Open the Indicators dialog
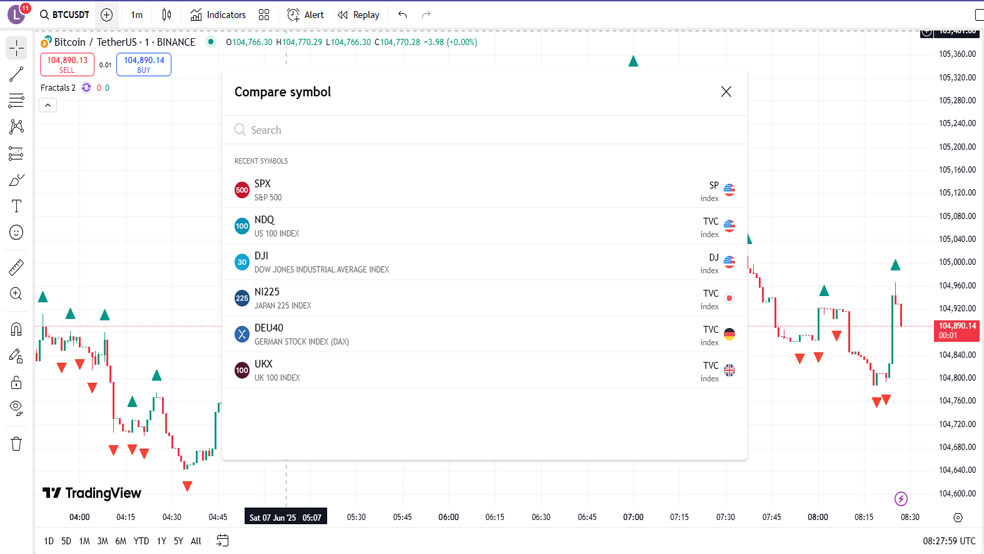The height and width of the screenshot is (554, 984). (x=218, y=14)
